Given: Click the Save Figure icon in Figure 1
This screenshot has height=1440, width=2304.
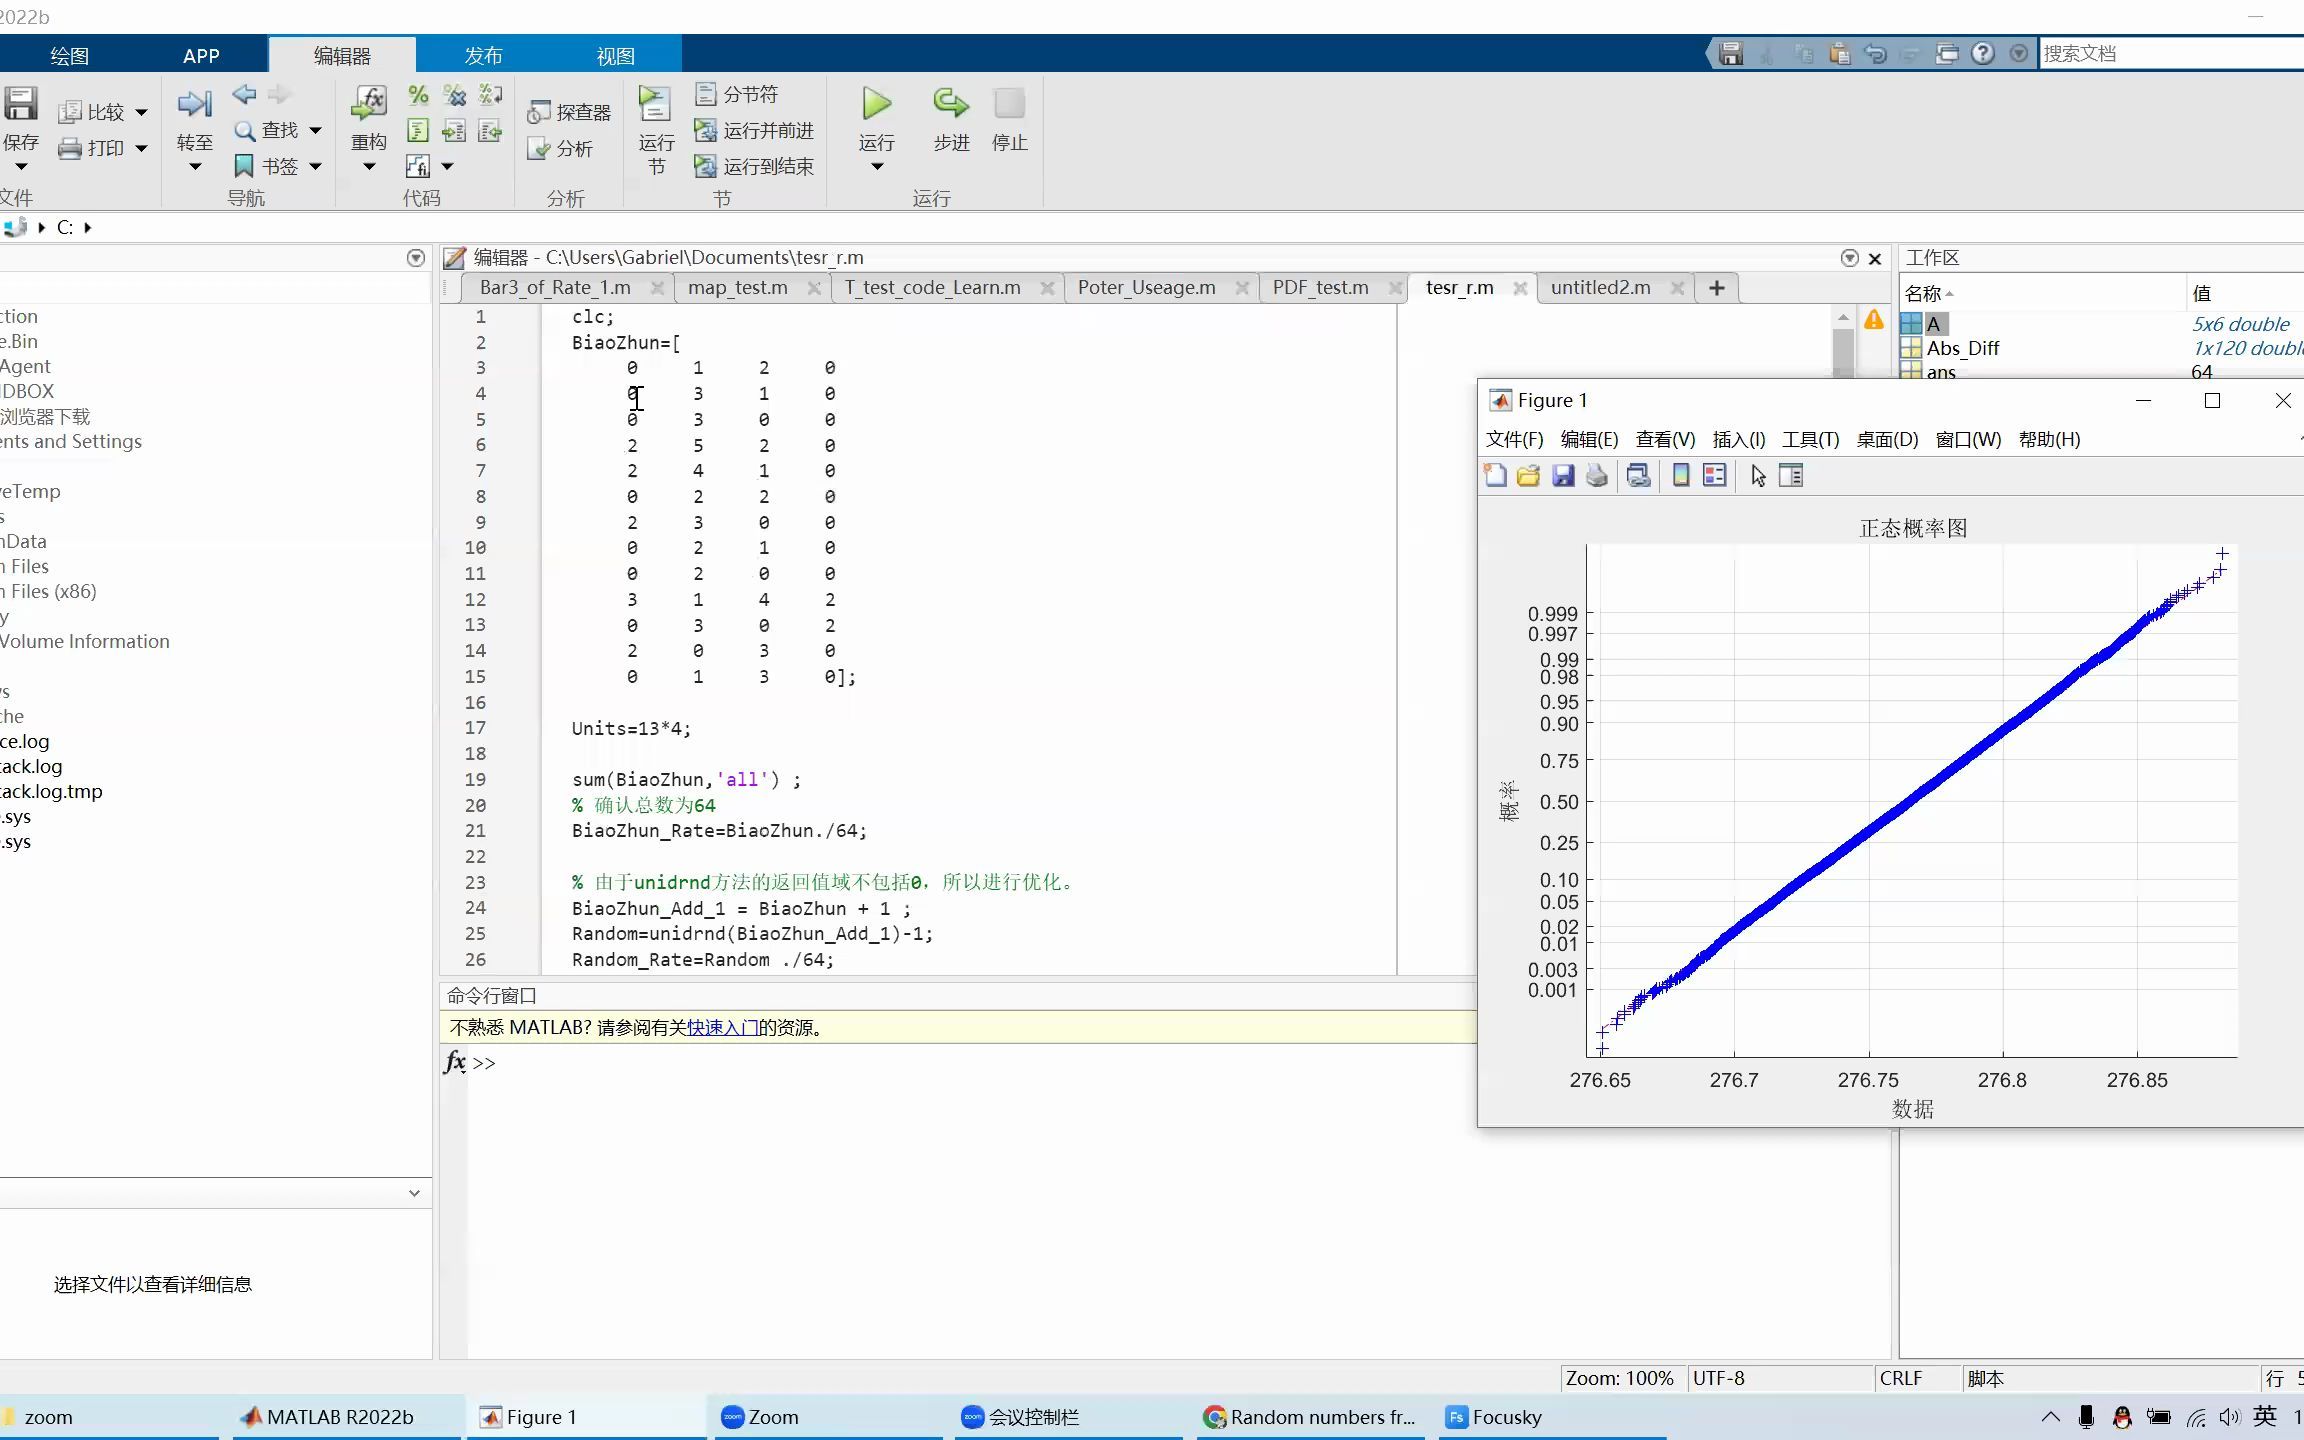Looking at the screenshot, I should coord(1563,476).
